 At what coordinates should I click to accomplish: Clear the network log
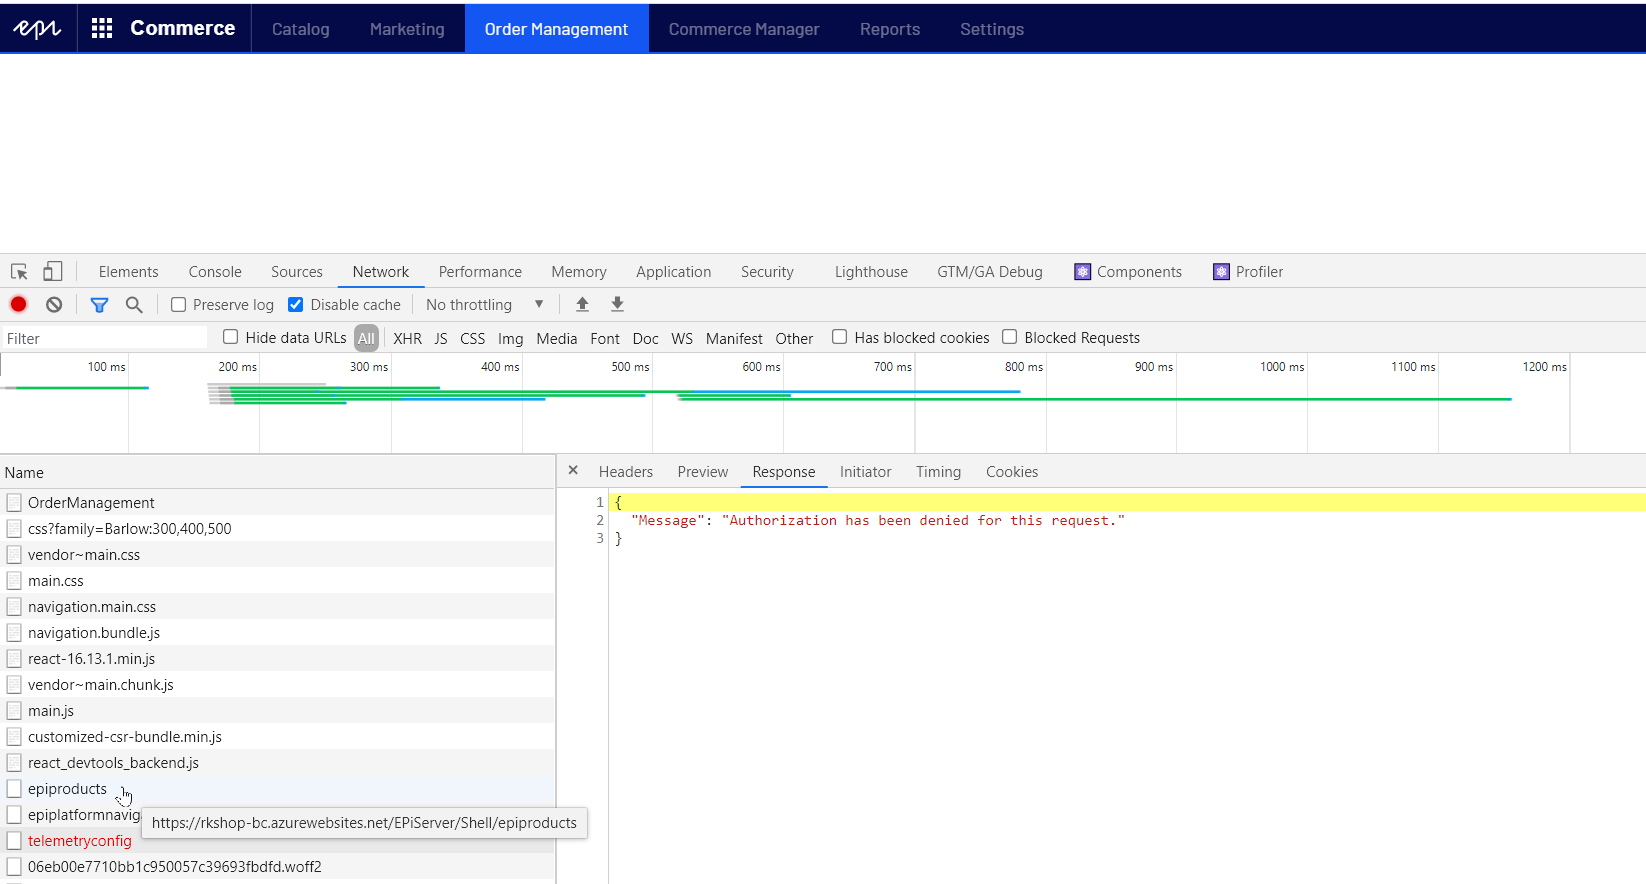pos(54,305)
